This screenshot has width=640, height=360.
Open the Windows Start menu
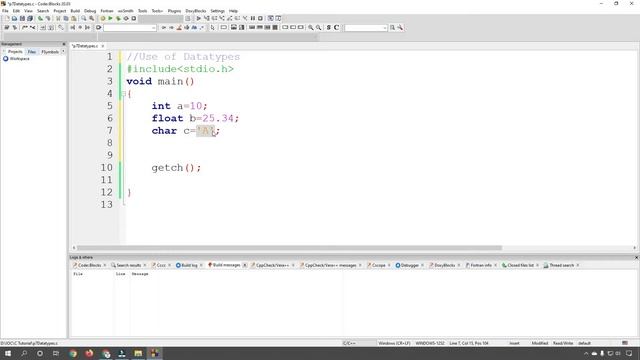pos(8,353)
